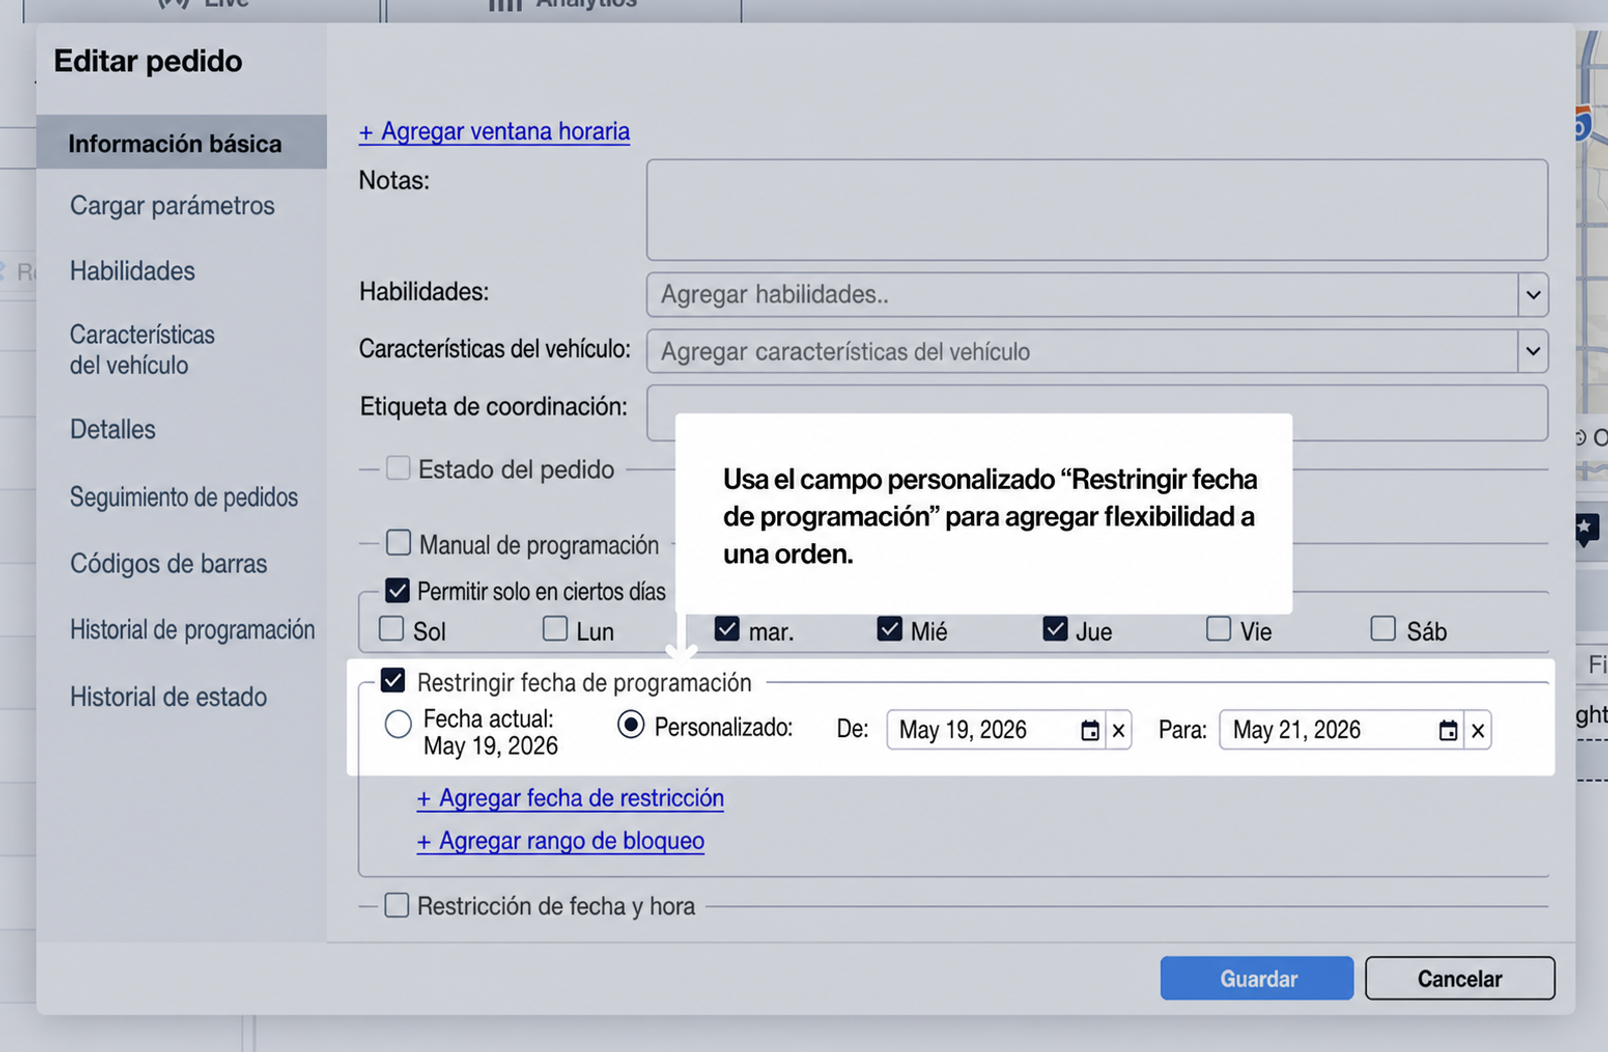Uncheck the Jue day checkbox
Viewport: 1608px width, 1052px height.
1054,629
